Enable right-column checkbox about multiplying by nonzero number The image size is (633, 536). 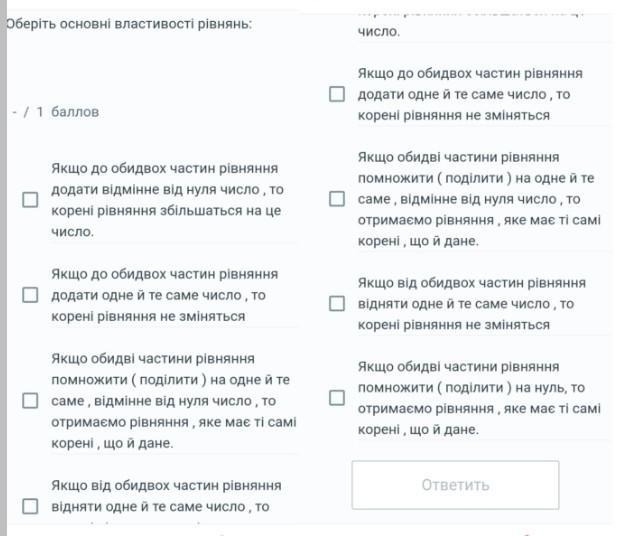coord(337,199)
